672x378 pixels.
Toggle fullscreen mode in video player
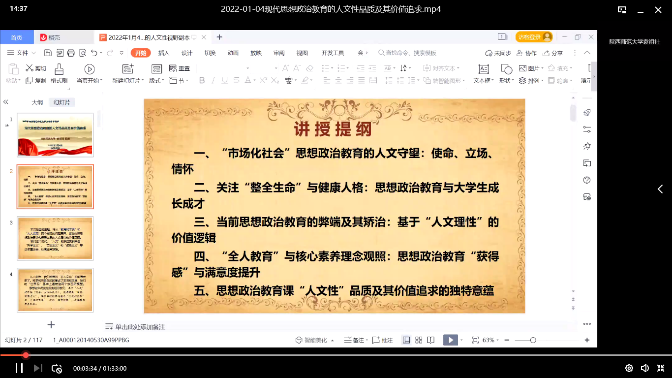(x=660, y=368)
